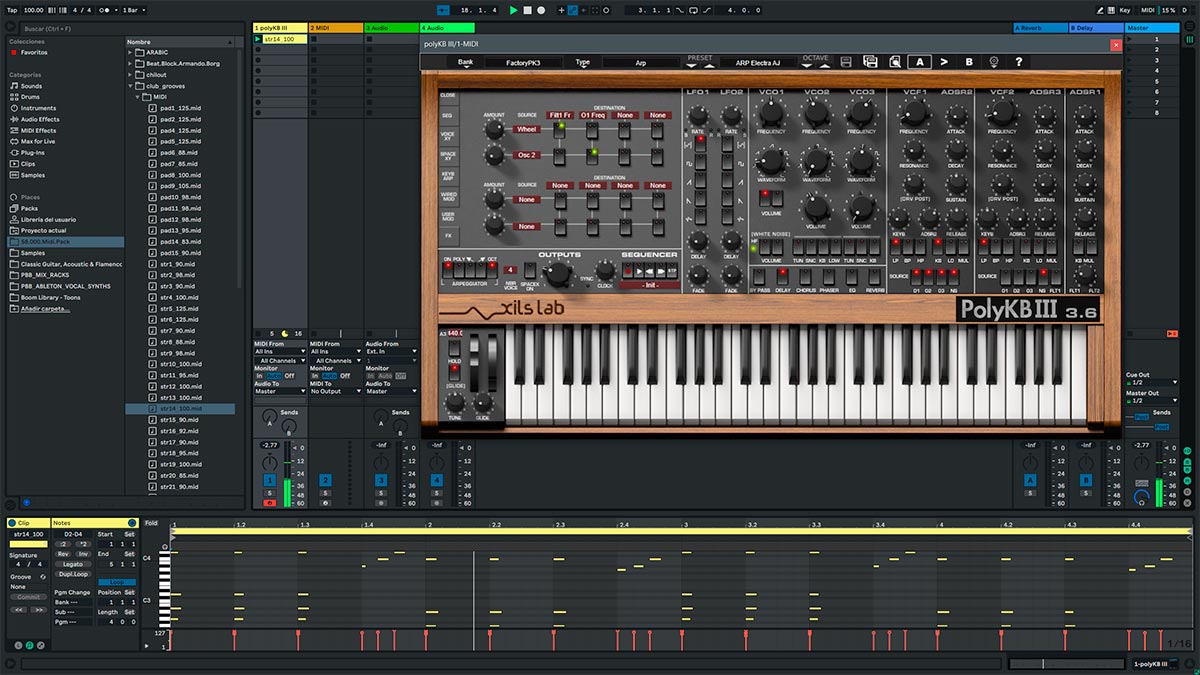Viewport: 1200px width, 675px height.
Task: Select the B Delay return track header
Action: click(x=1097, y=28)
